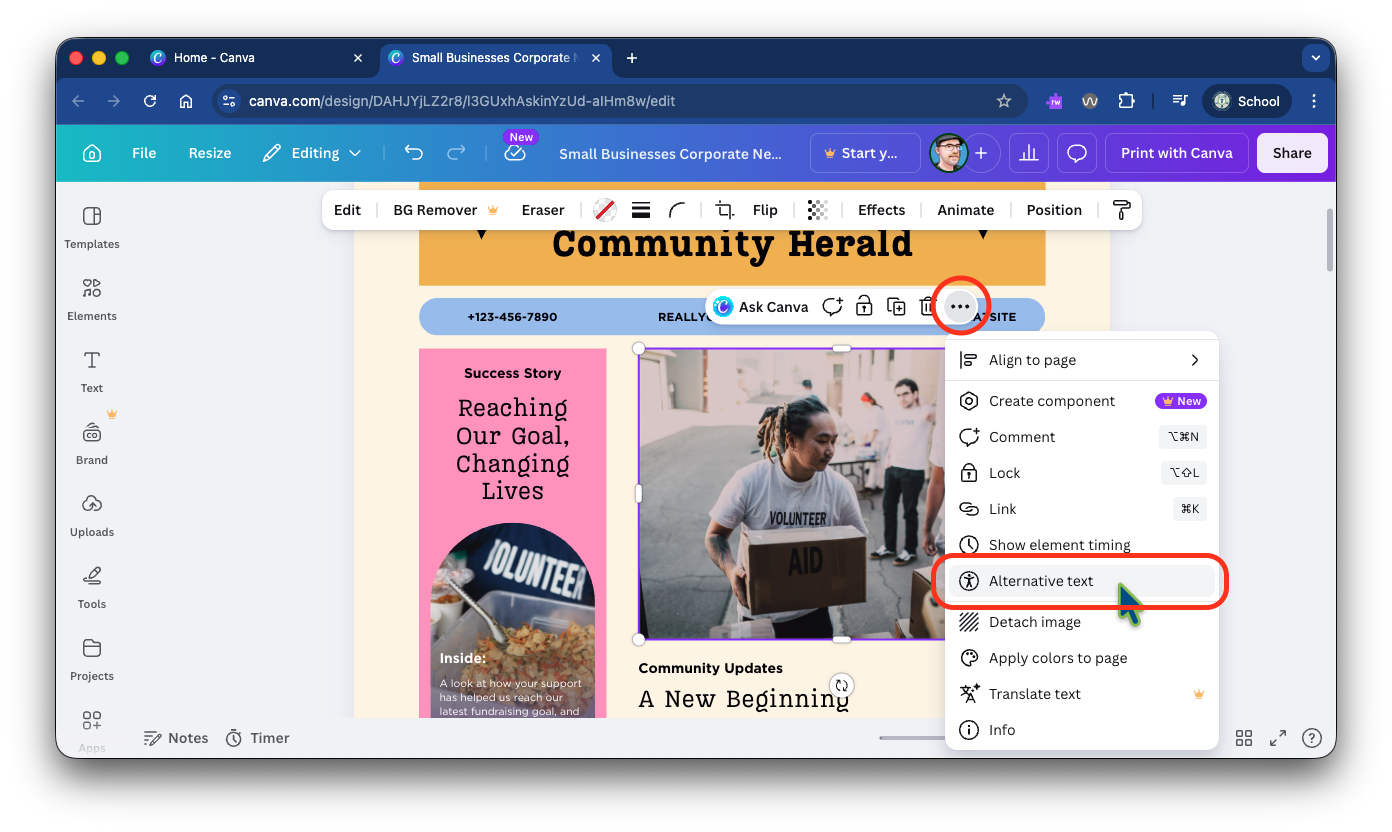The width and height of the screenshot is (1392, 832).
Task: Click Animate in toolbar
Action: click(x=965, y=210)
